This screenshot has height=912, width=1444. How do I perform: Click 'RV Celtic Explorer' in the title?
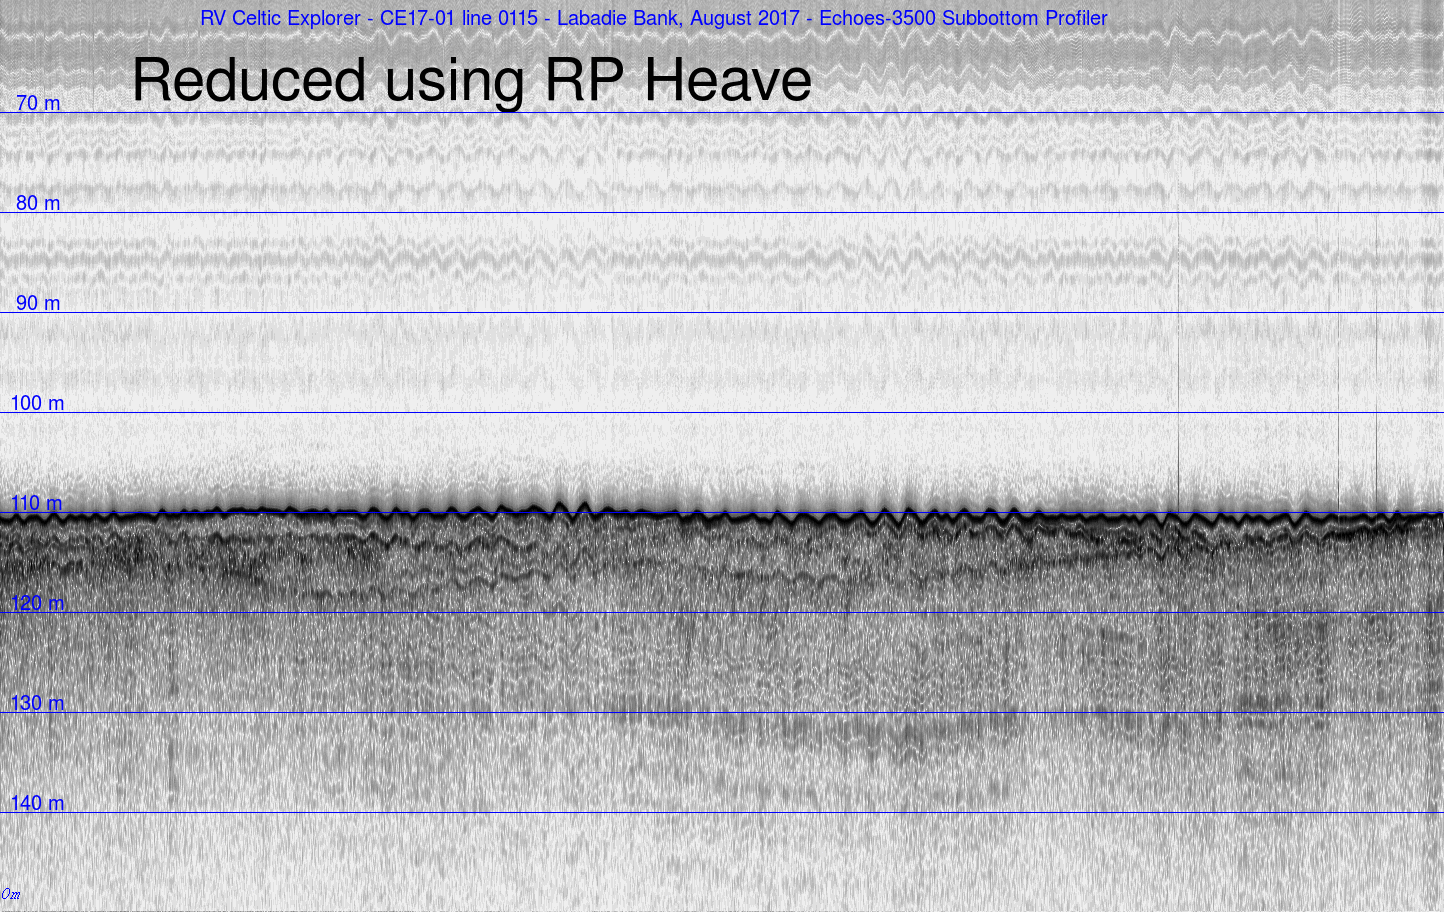[x=280, y=18]
